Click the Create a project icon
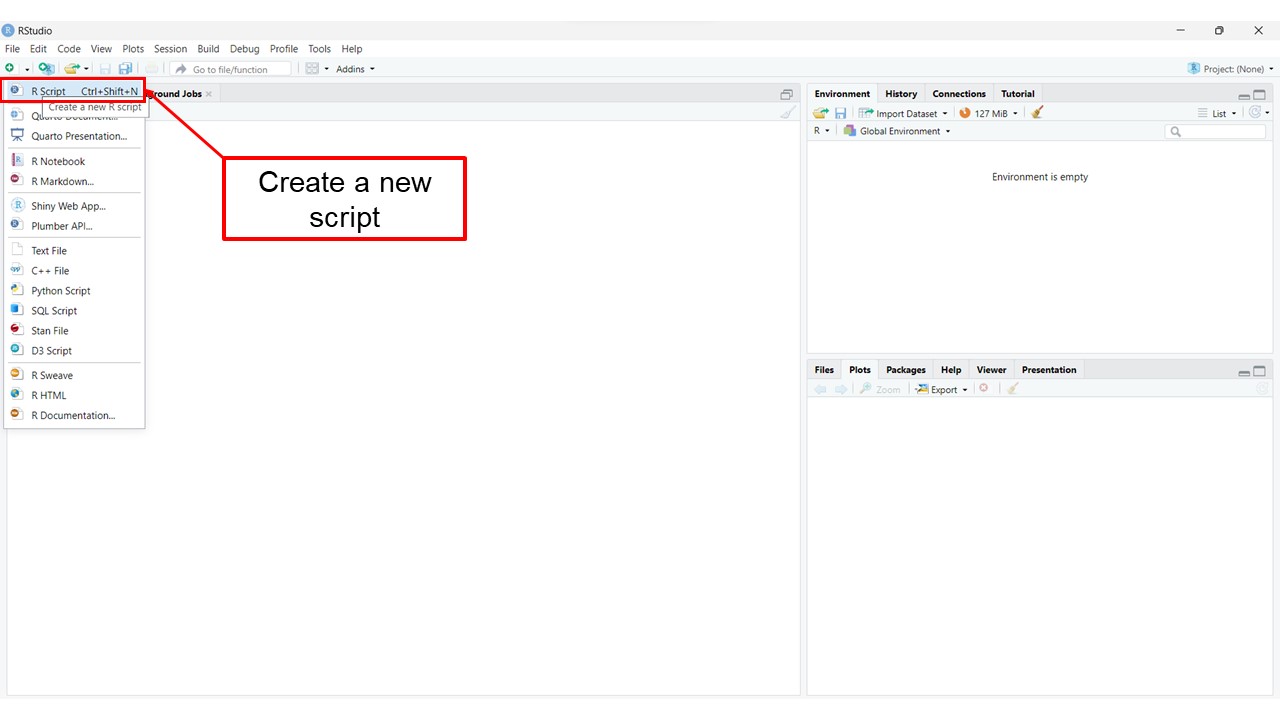Screen dimensions: 1280x720 46,68
